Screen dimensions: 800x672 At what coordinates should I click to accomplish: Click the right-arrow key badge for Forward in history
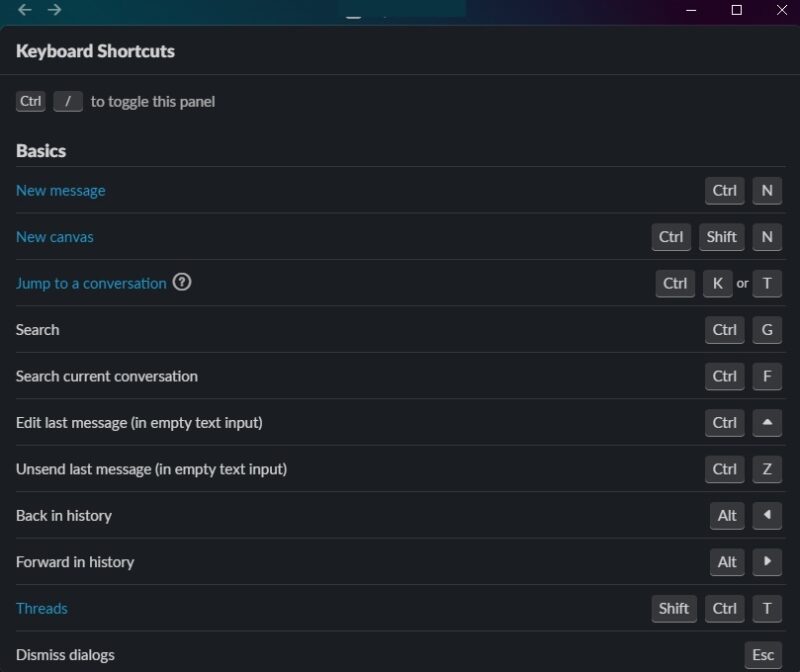point(767,562)
